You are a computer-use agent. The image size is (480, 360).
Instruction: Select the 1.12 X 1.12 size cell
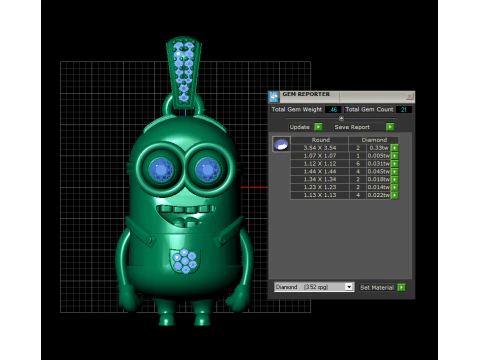tap(320, 164)
